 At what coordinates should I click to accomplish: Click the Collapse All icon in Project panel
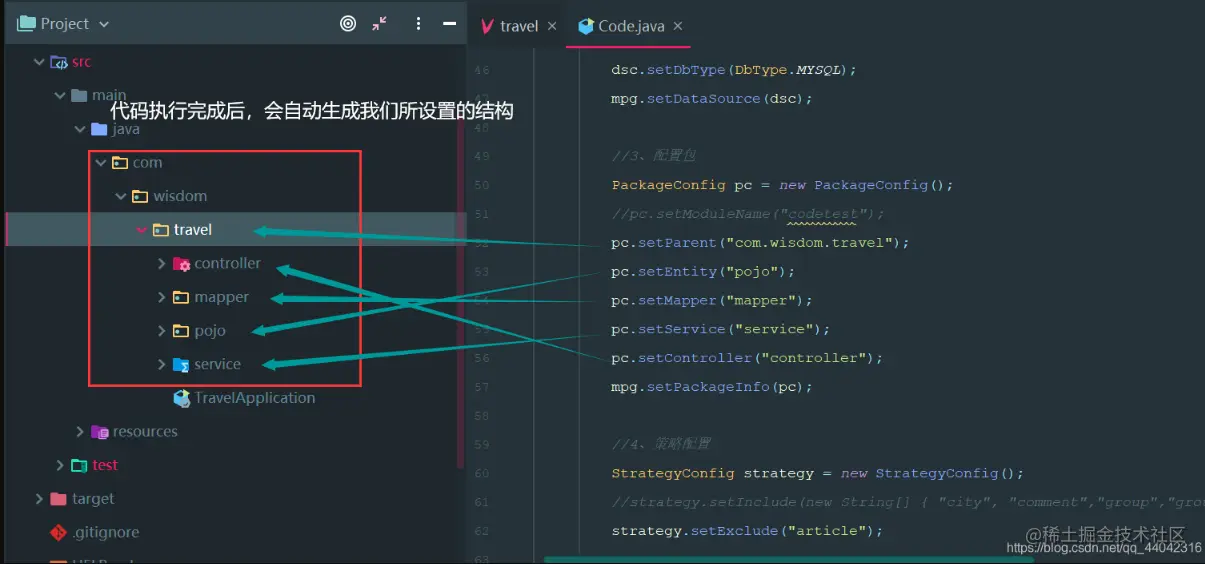tap(380, 24)
